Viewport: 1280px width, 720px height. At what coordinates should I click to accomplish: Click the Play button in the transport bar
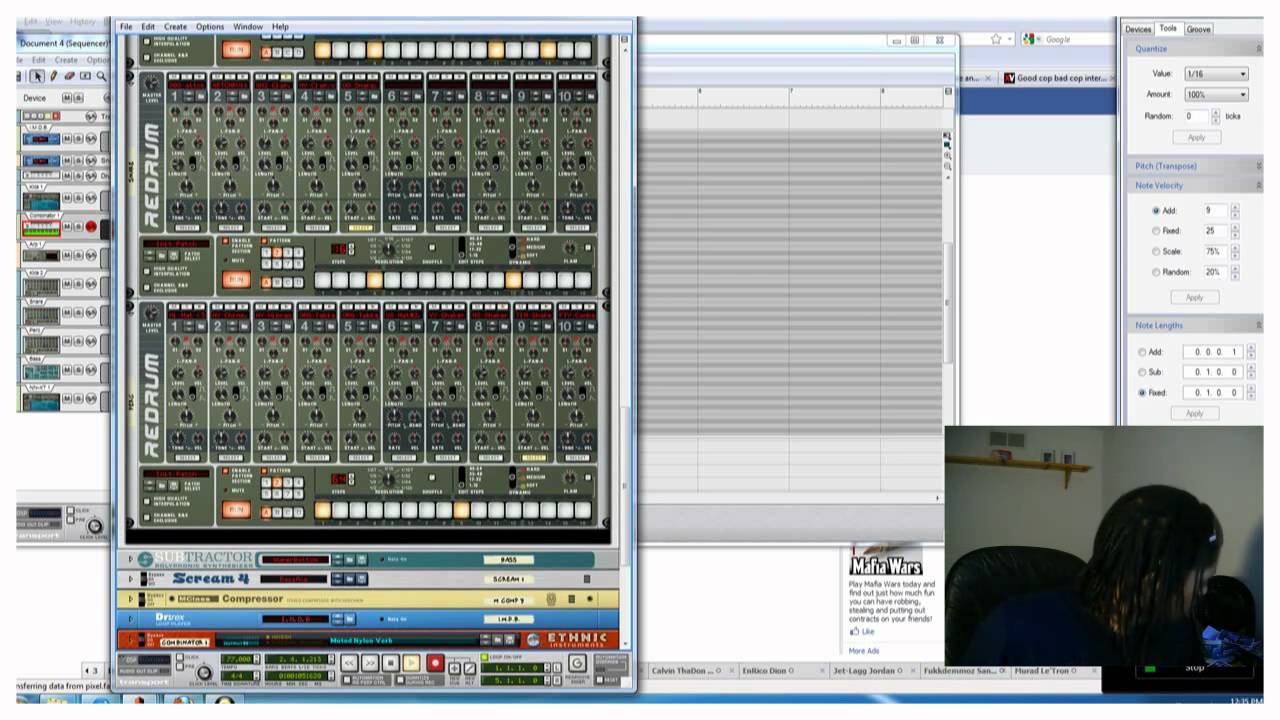[411, 663]
